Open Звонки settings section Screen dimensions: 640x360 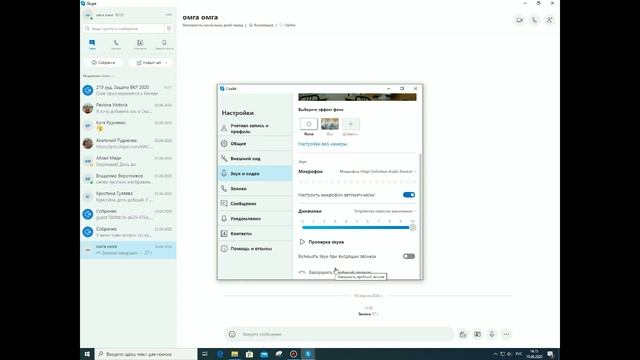click(x=255, y=189)
